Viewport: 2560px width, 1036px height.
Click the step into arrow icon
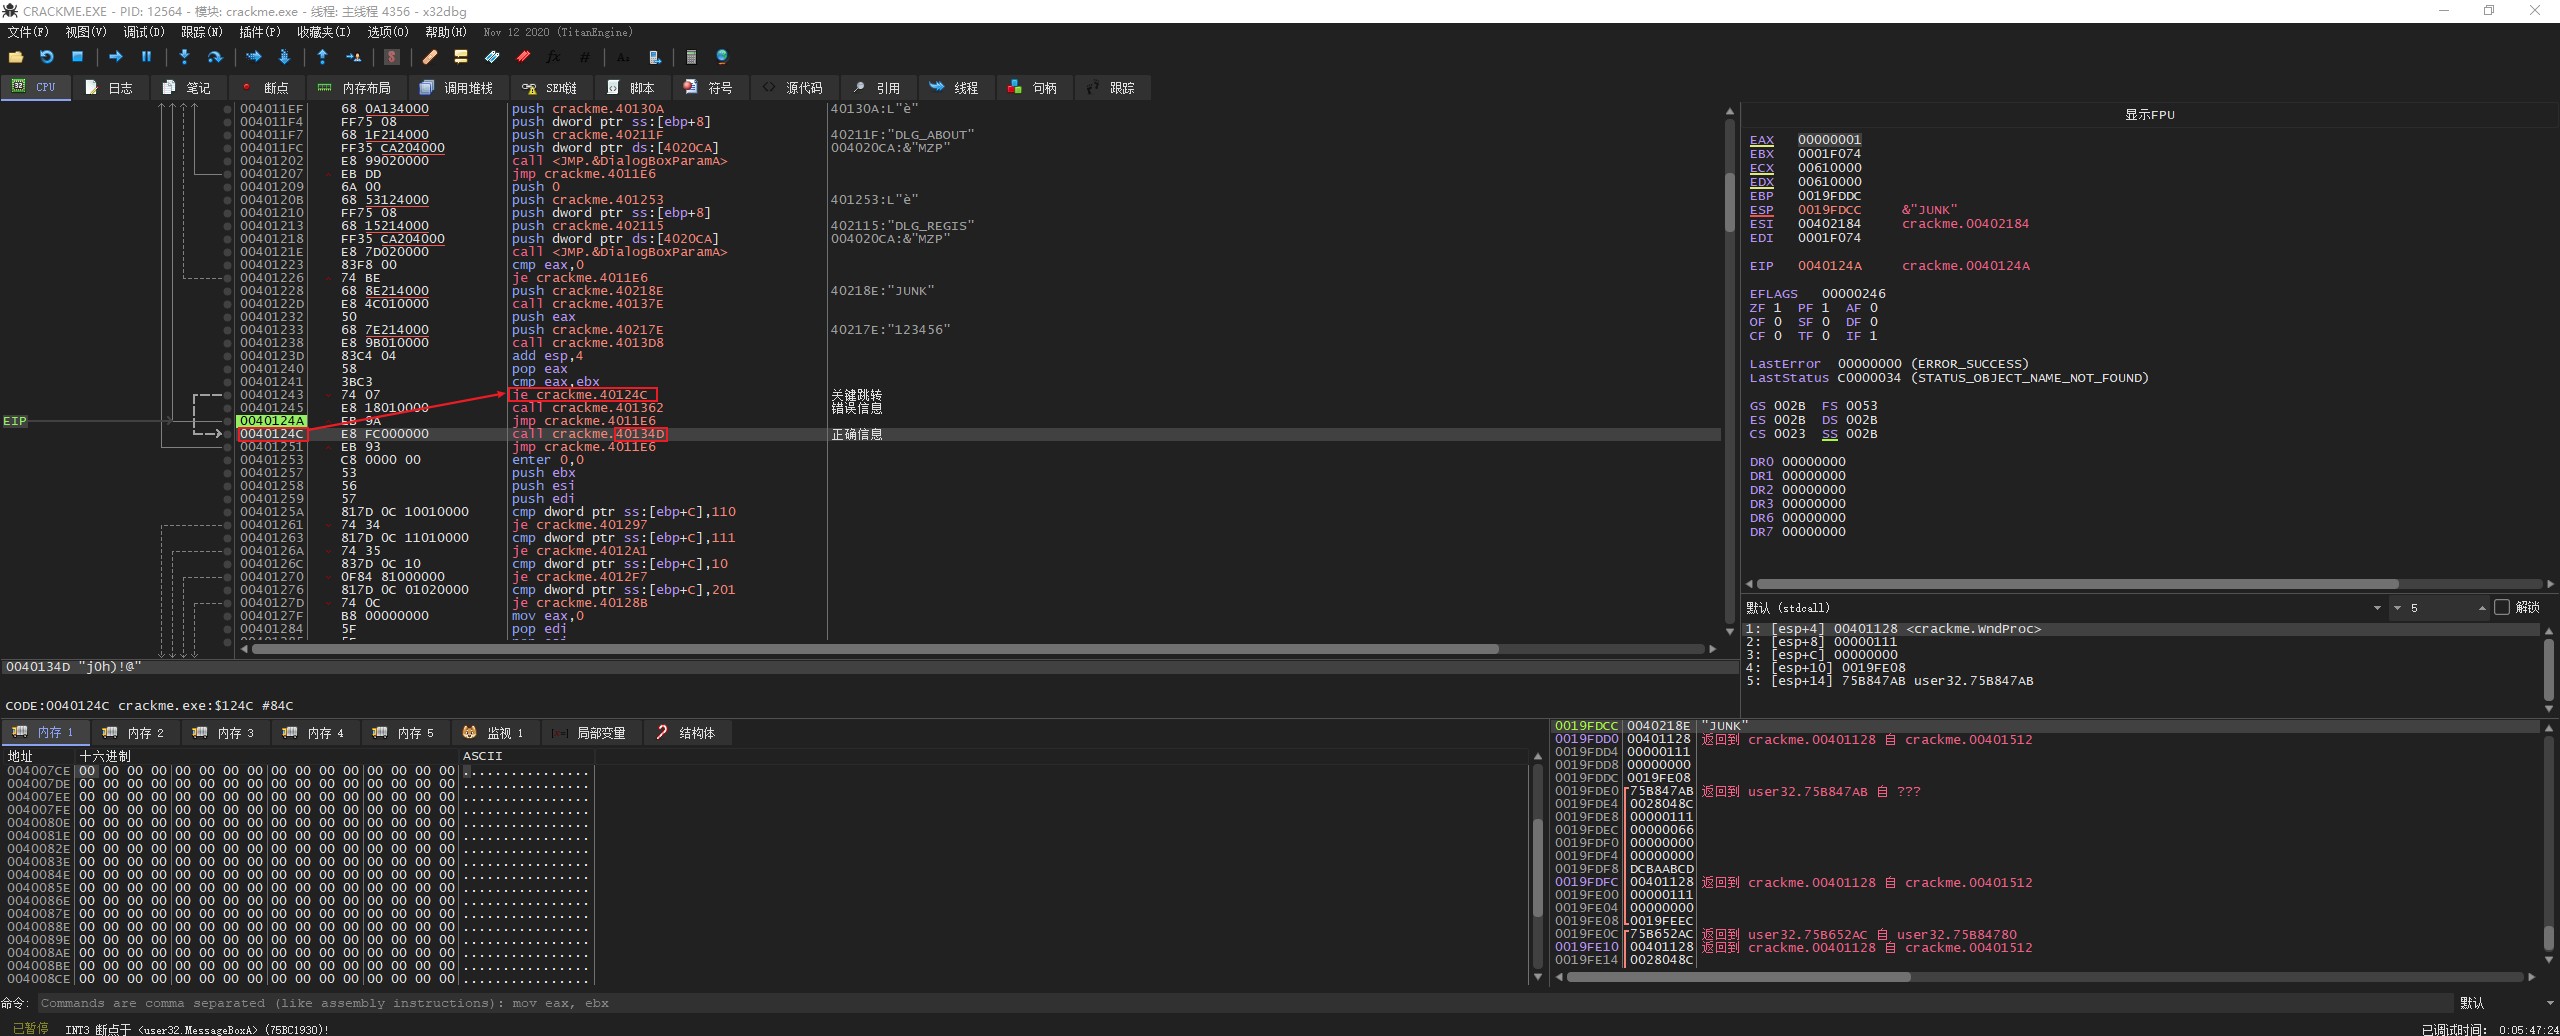tap(184, 57)
